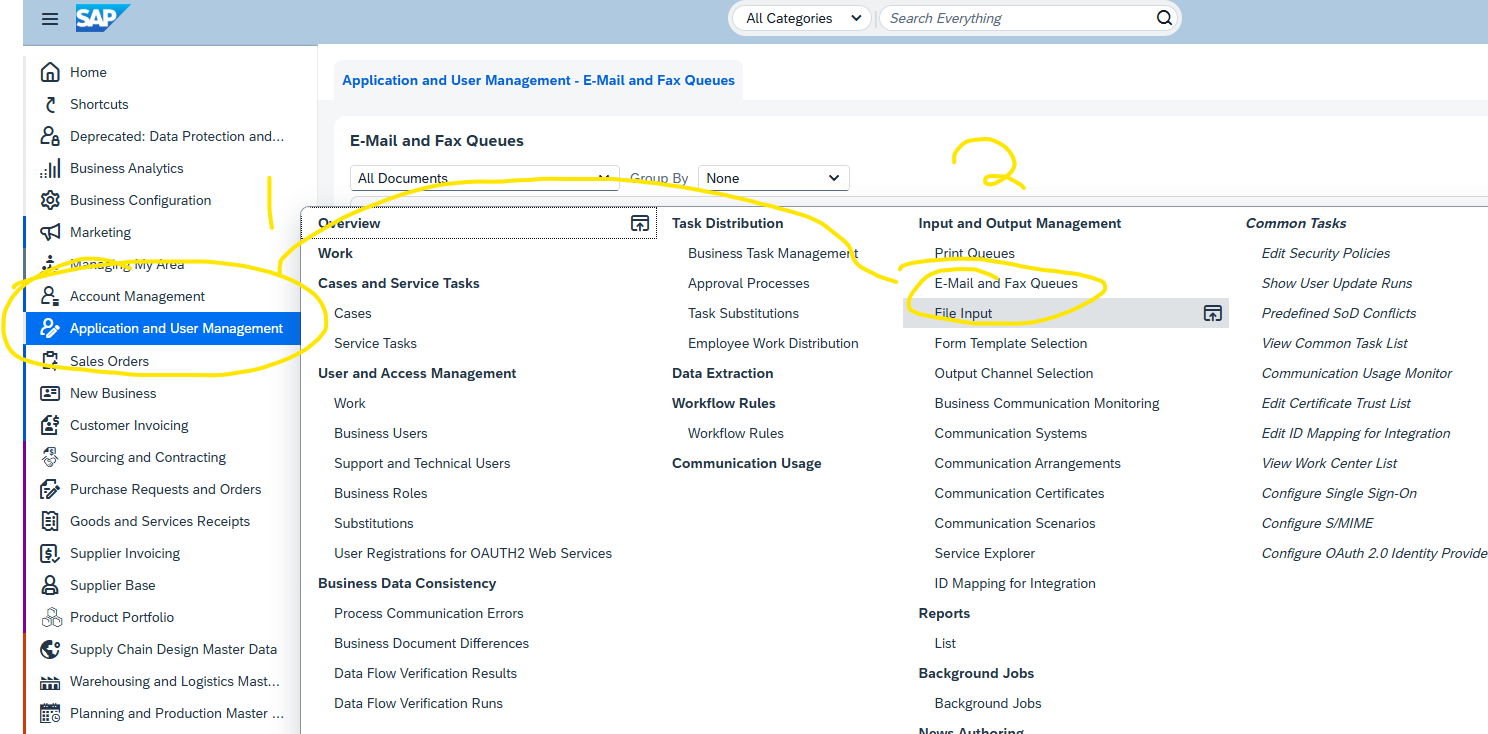Click Edit Security Policies link
This screenshot has height=734, width=1488.
point(1325,253)
